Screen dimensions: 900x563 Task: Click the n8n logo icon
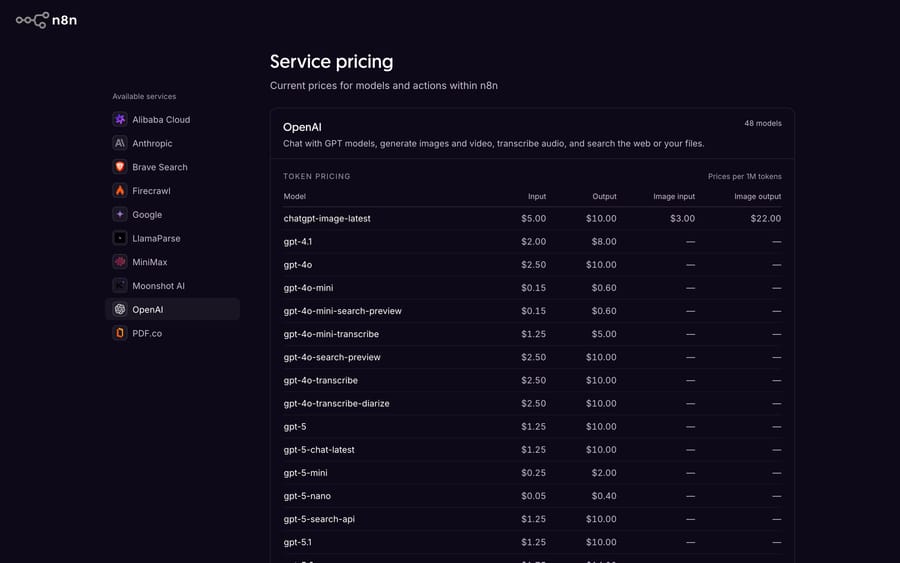(32, 20)
